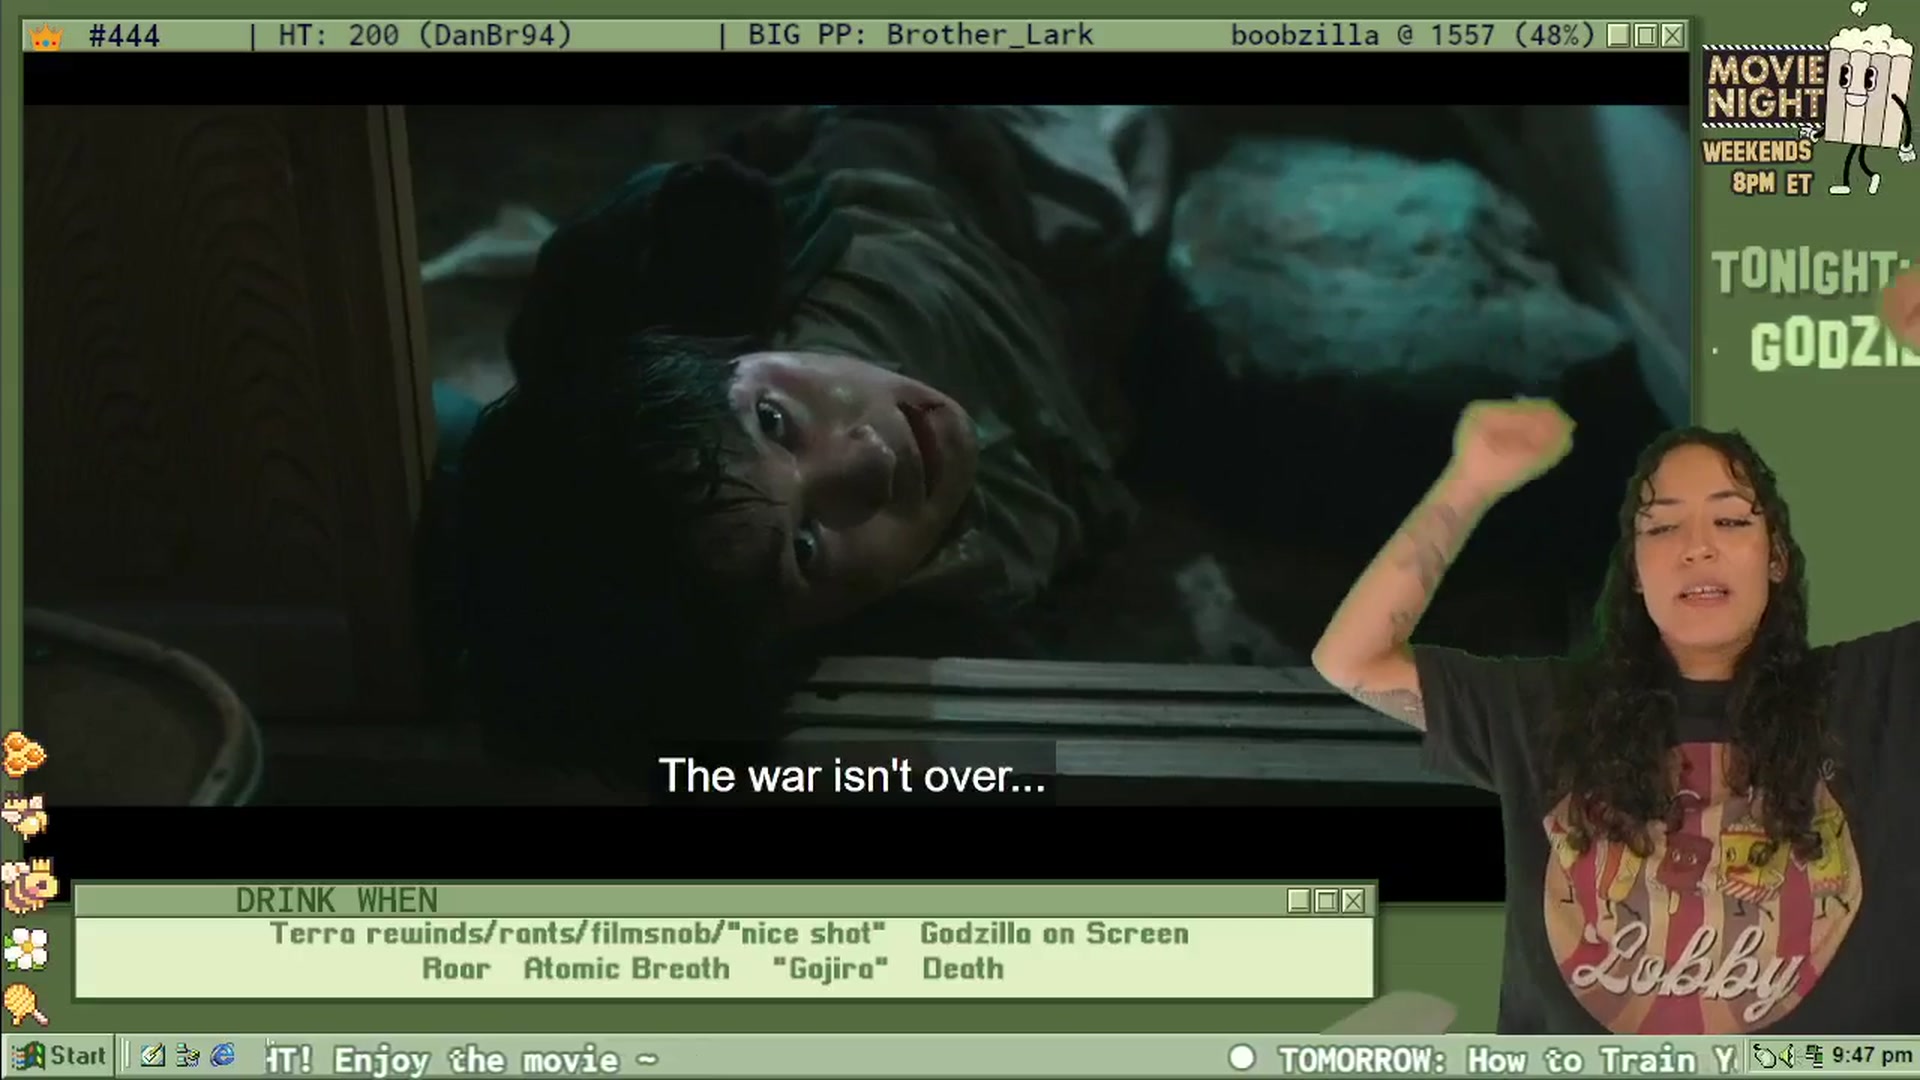The height and width of the screenshot is (1080, 1920).
Task: Click the network connections quick-launch icon
Action: (x=187, y=1056)
